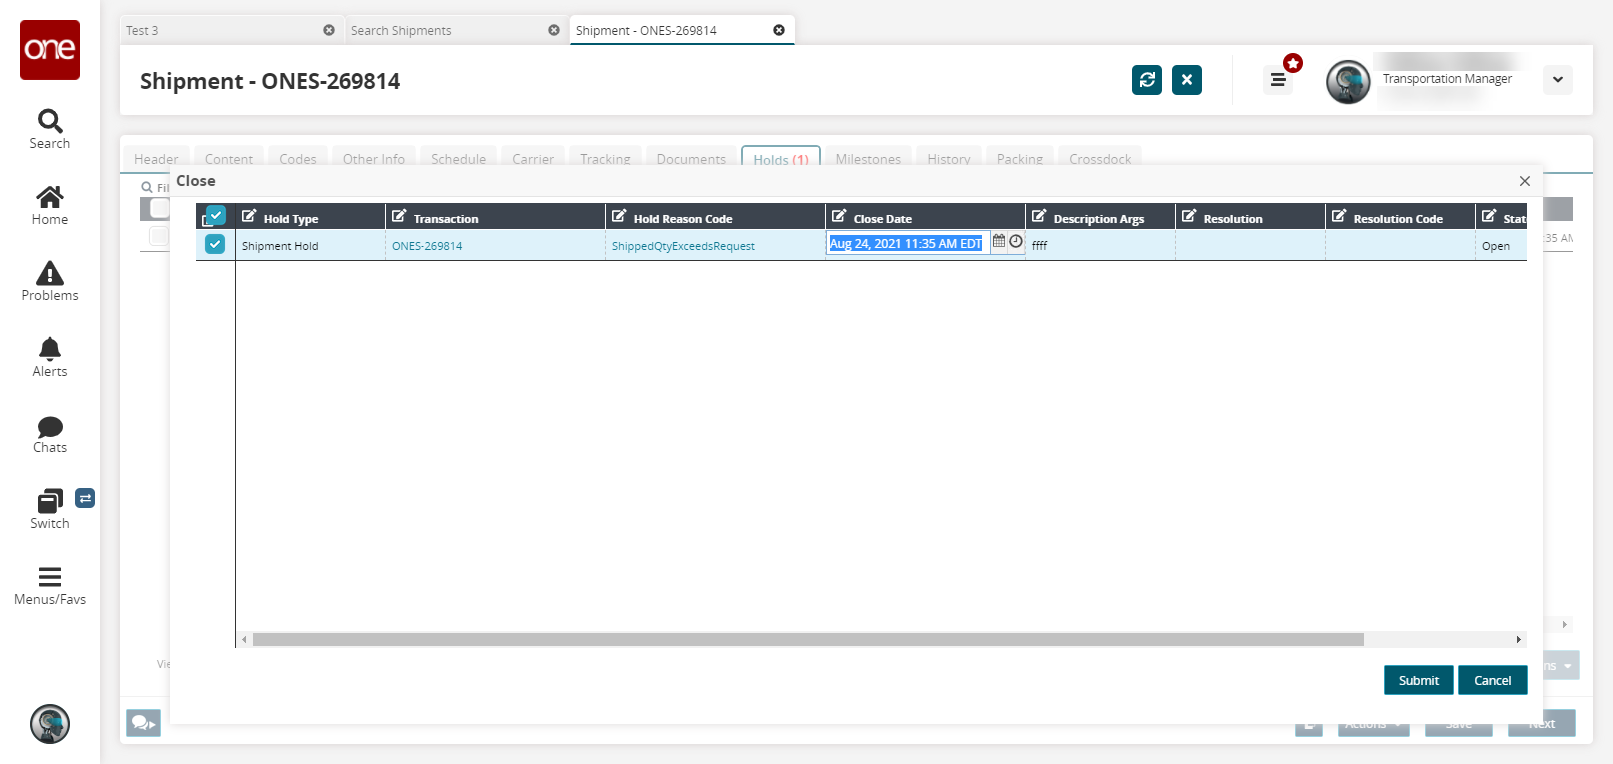The image size is (1613, 764).
Task: Click the edit icon on Resolution Code column
Action: coord(1339,216)
